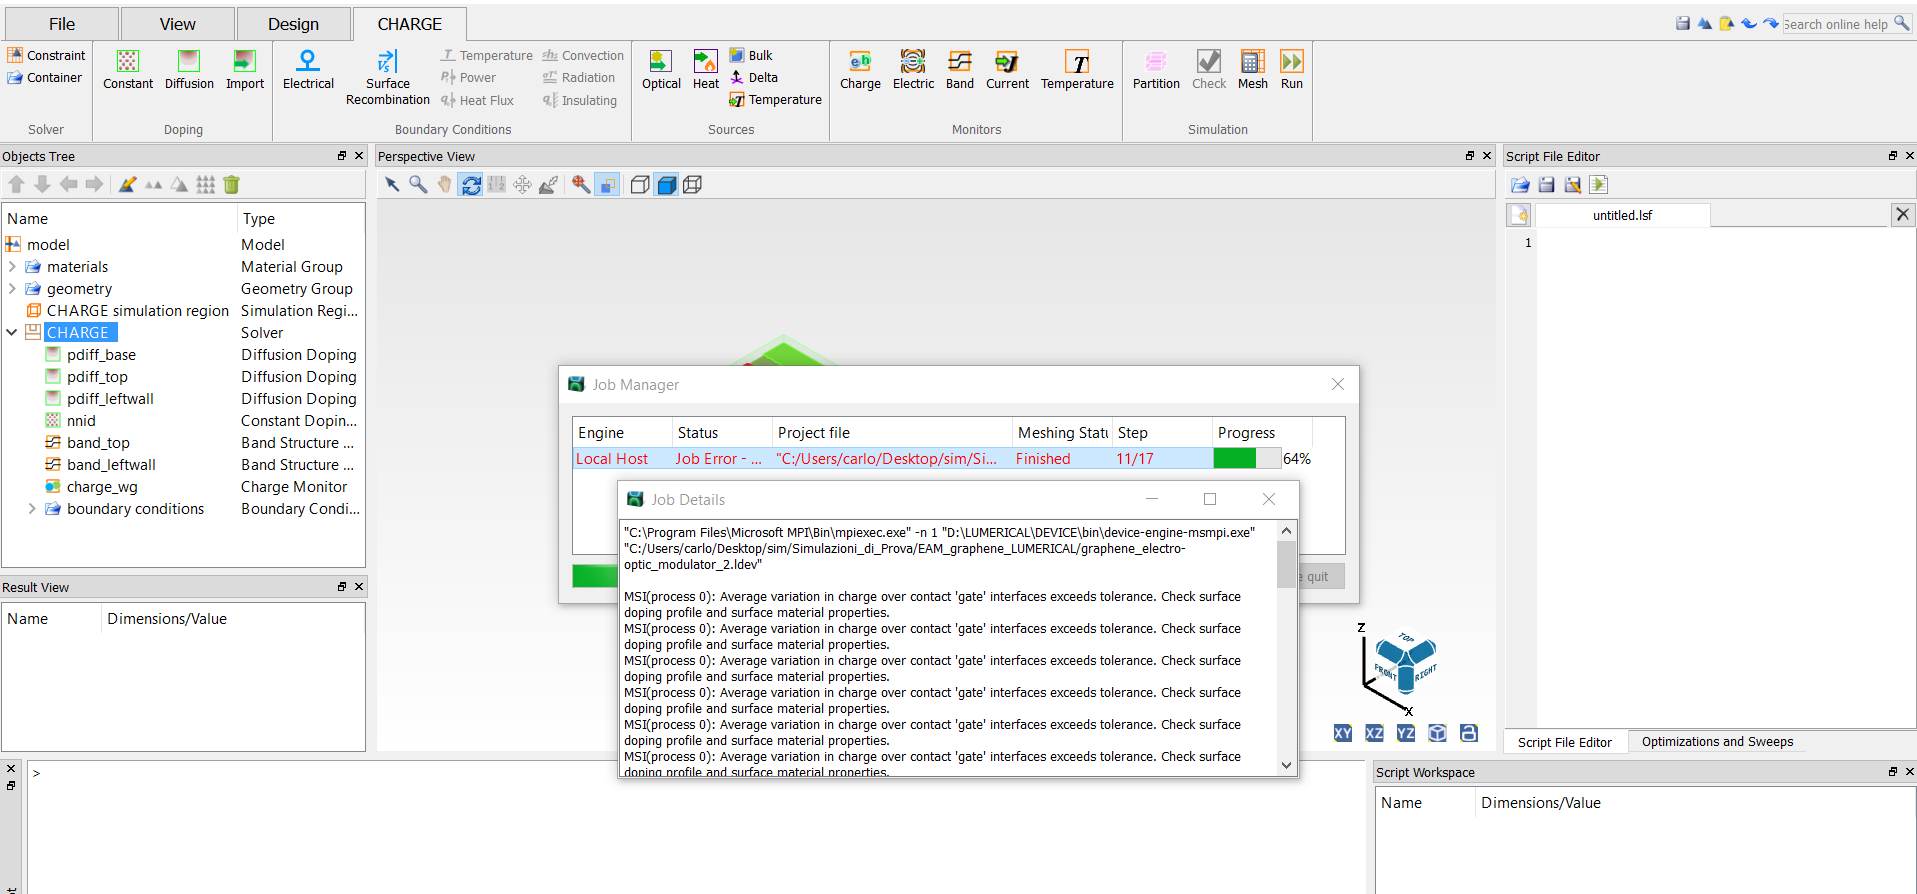The width and height of the screenshot is (1917, 894).
Task: Run the script with the page-arrow icon
Action: click(x=1598, y=184)
